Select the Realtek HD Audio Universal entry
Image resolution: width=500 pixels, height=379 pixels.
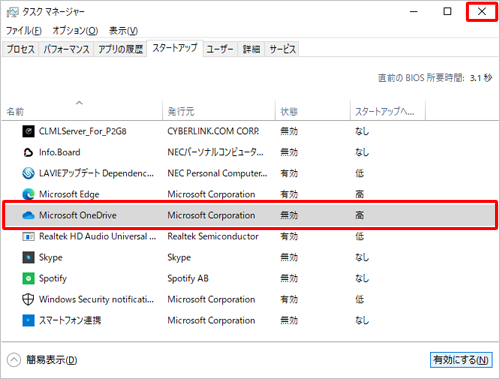coord(97,236)
